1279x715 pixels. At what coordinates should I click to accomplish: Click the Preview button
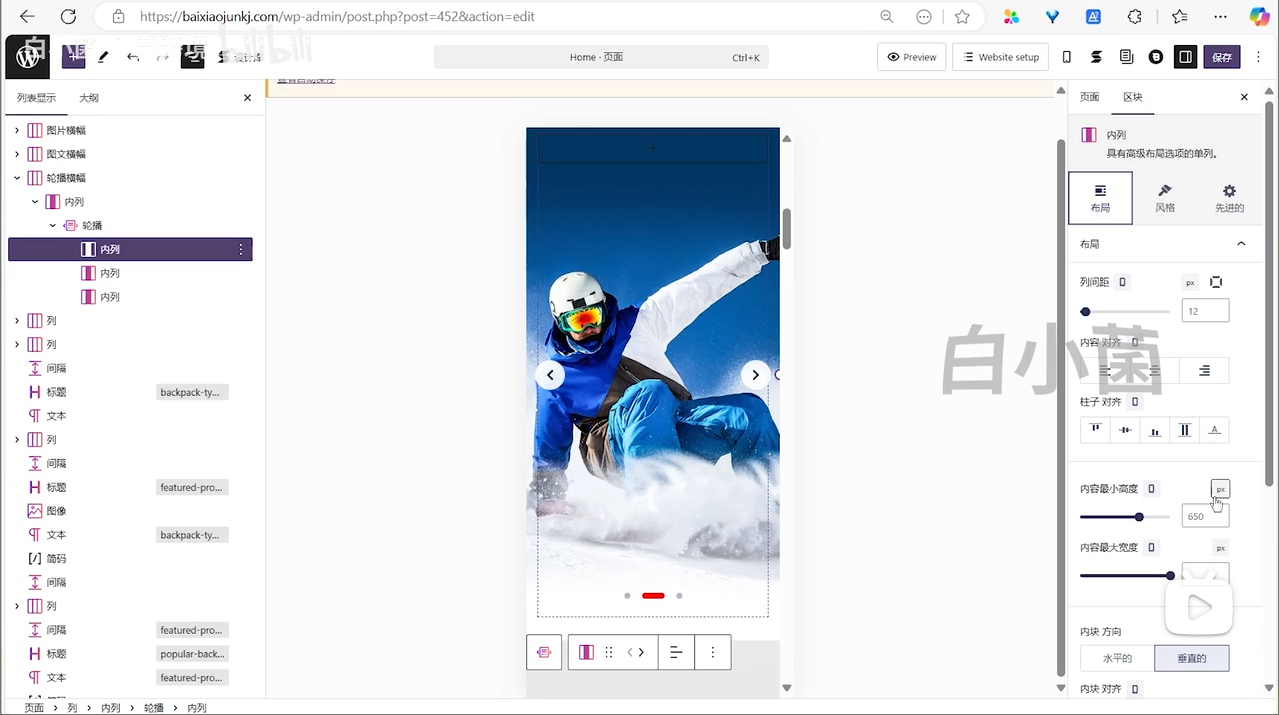(x=912, y=57)
